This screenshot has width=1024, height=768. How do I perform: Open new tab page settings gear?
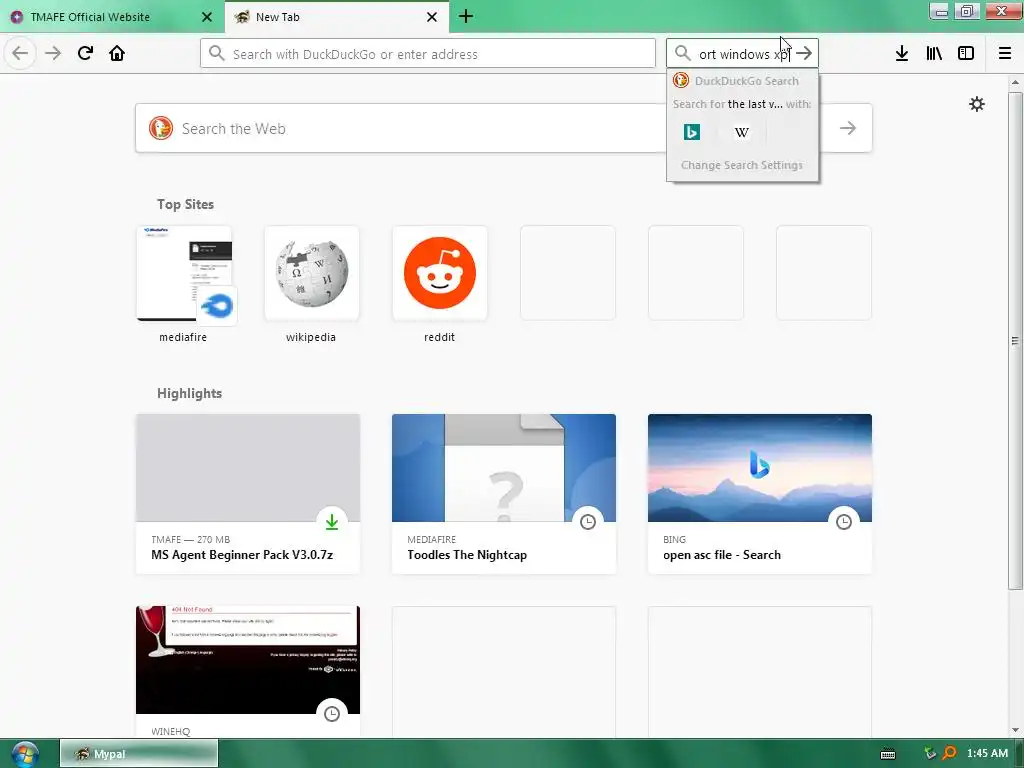click(x=976, y=104)
